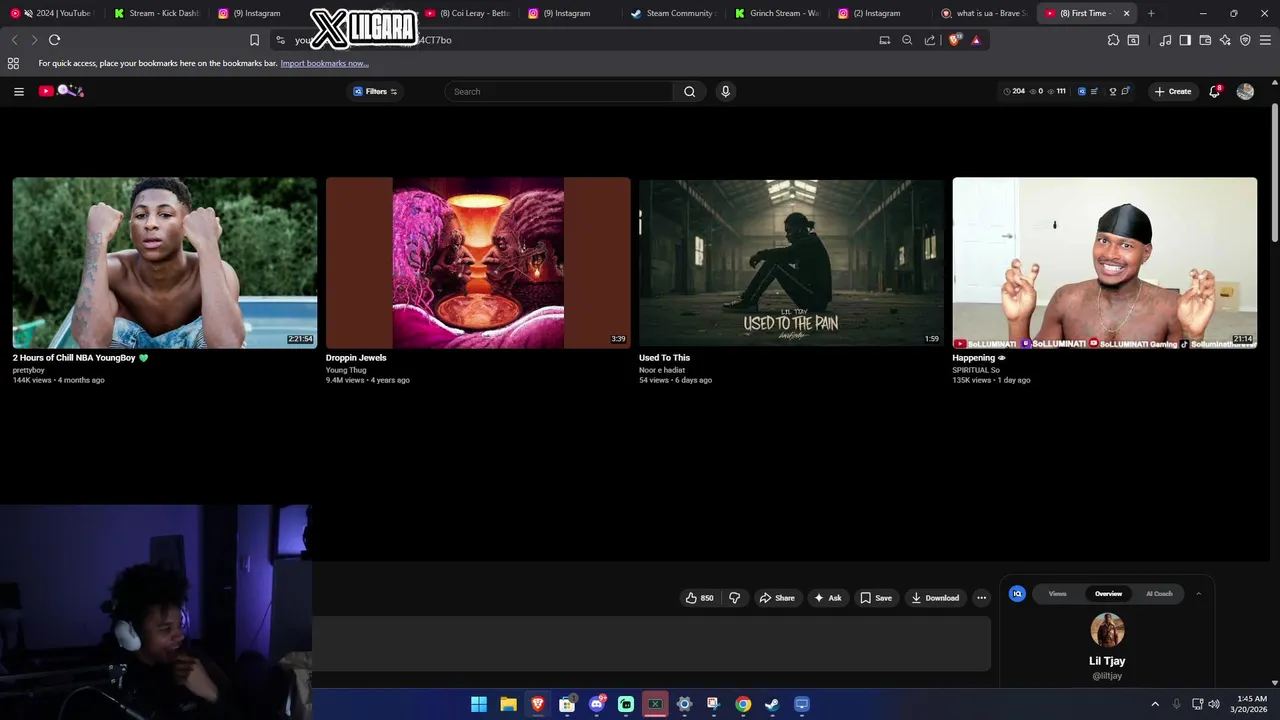Click the search magnifier button
Screen dimensions: 1280x720
click(689, 91)
